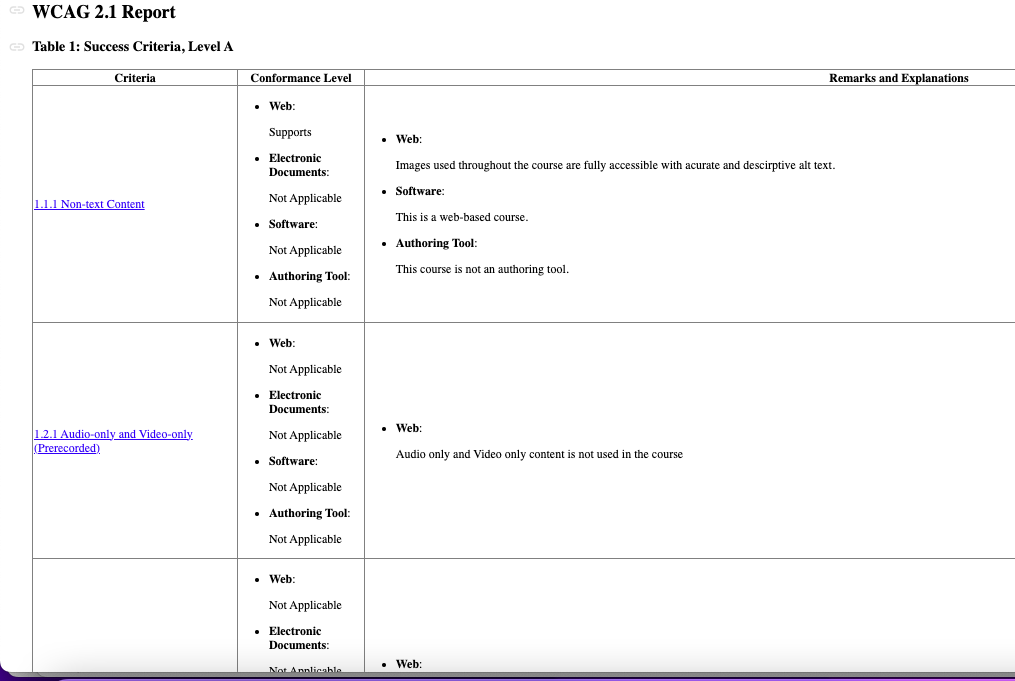Select Table 1: Success Criteria, Level A heading
Screen dimensions: 1015x681
tap(133, 47)
